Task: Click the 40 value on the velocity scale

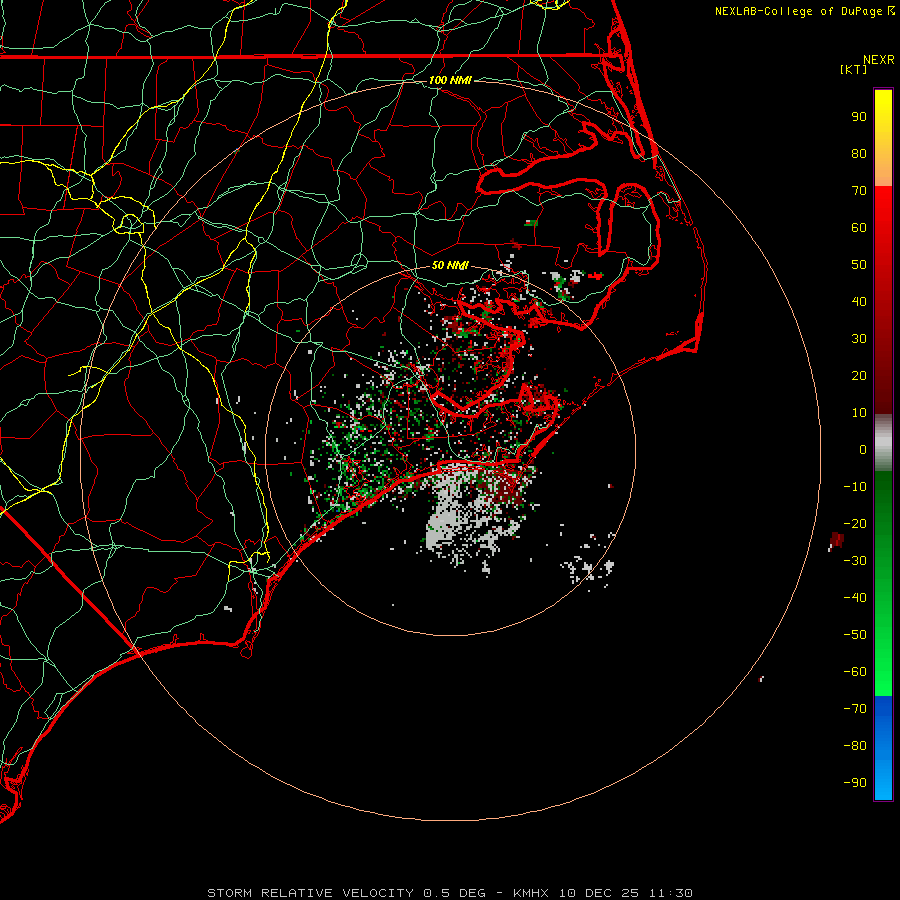Action: click(x=859, y=302)
